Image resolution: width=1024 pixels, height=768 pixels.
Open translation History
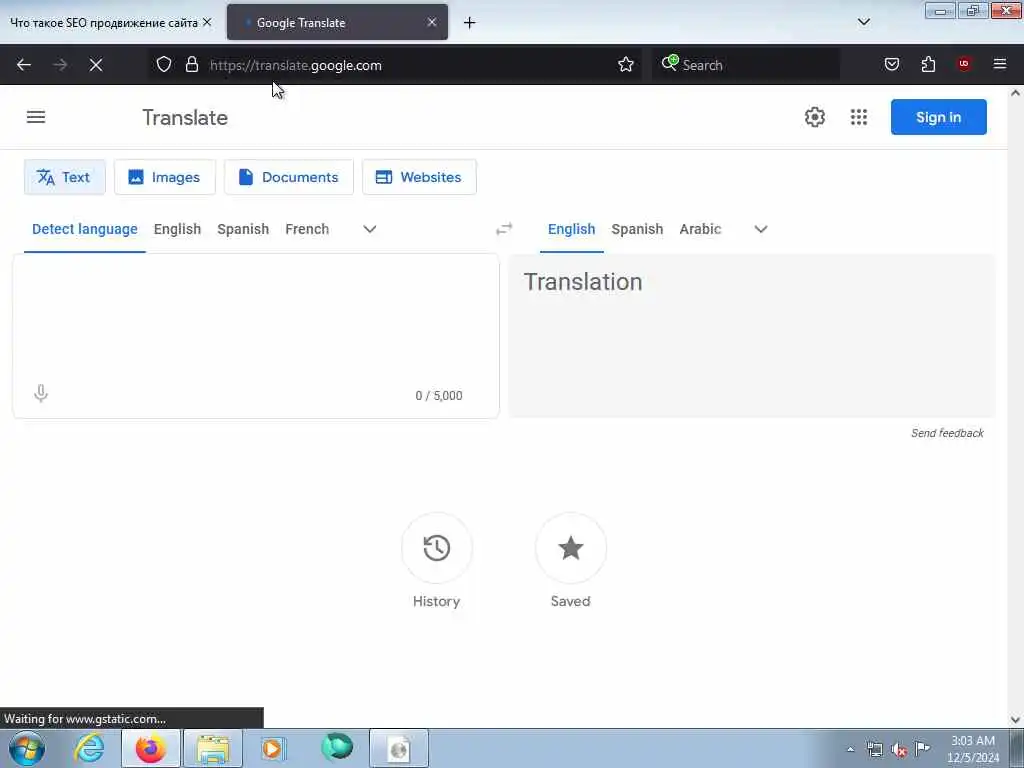436,549
